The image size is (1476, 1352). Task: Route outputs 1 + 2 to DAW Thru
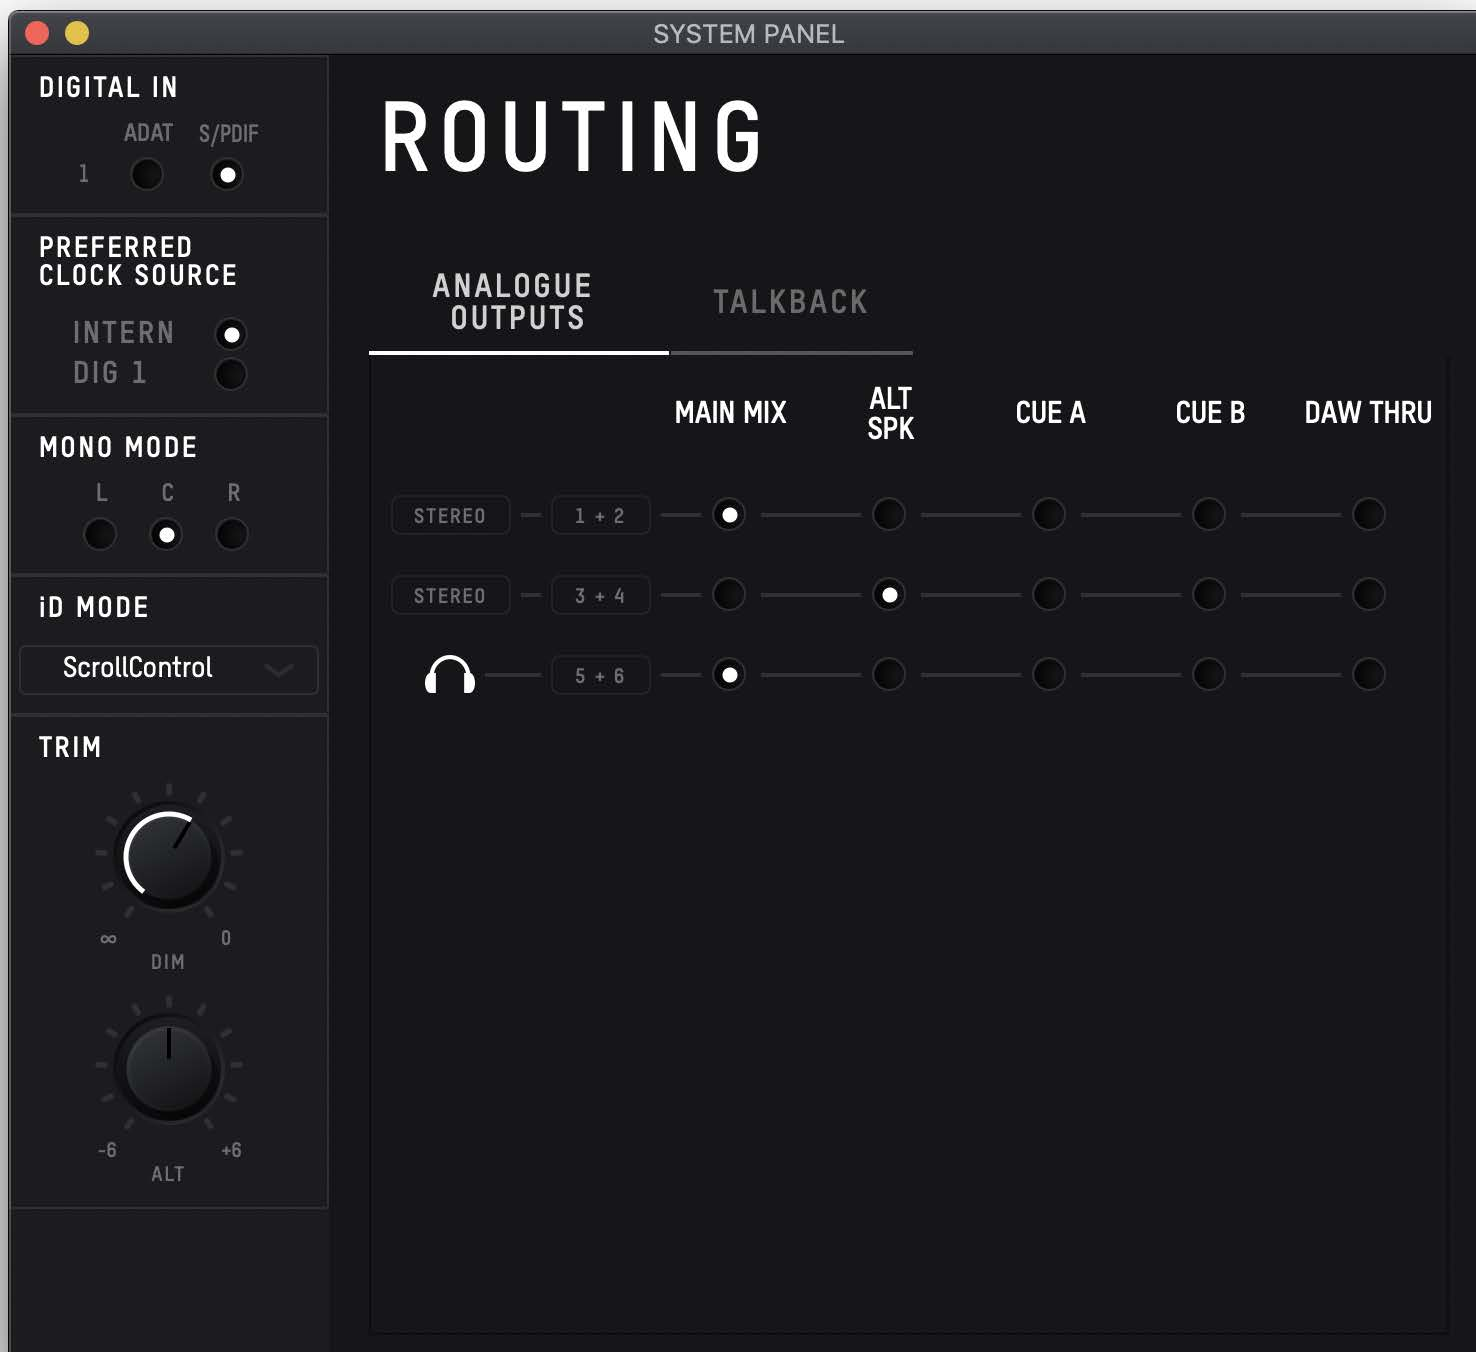[1369, 515]
